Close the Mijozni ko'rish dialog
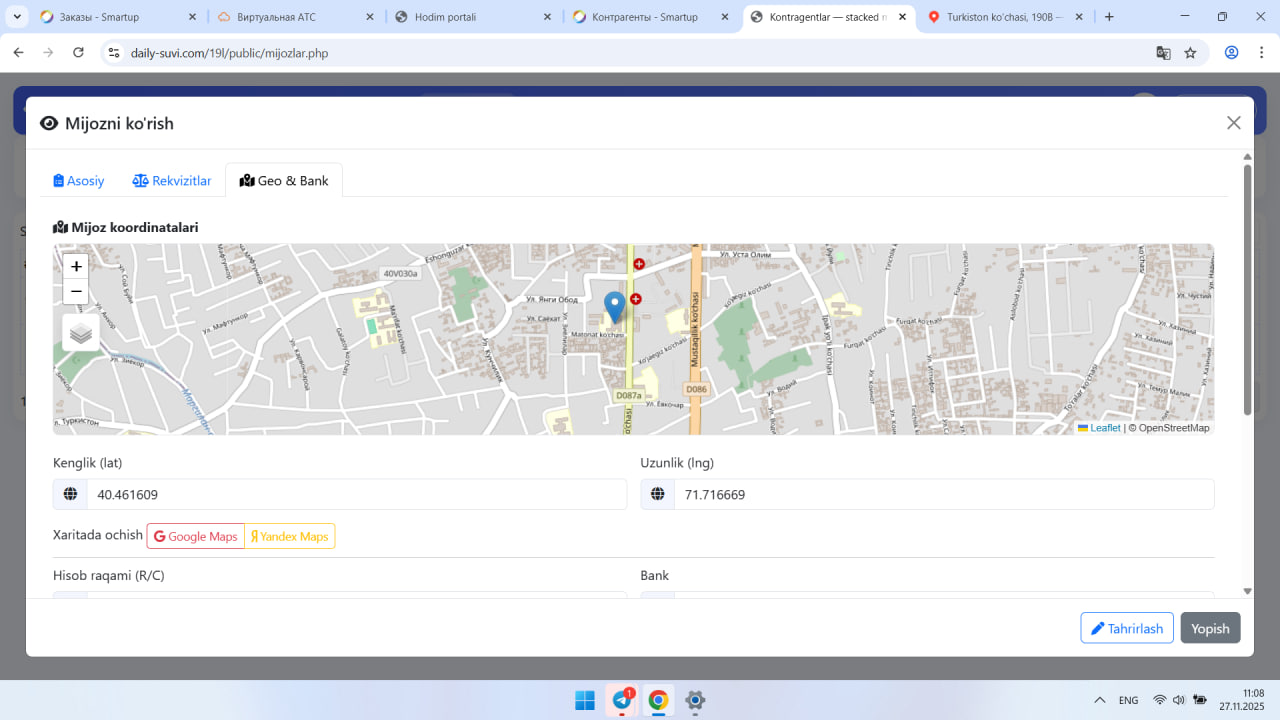Screen dimensions: 1280x720 pos(1233,123)
